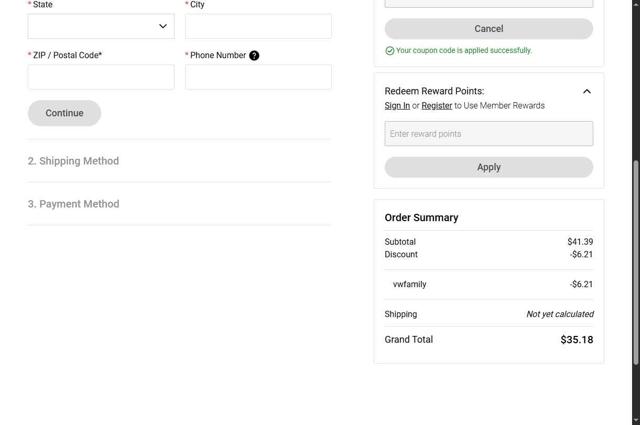Follow the Sign In link
The height and width of the screenshot is (425, 640).
pos(397,106)
